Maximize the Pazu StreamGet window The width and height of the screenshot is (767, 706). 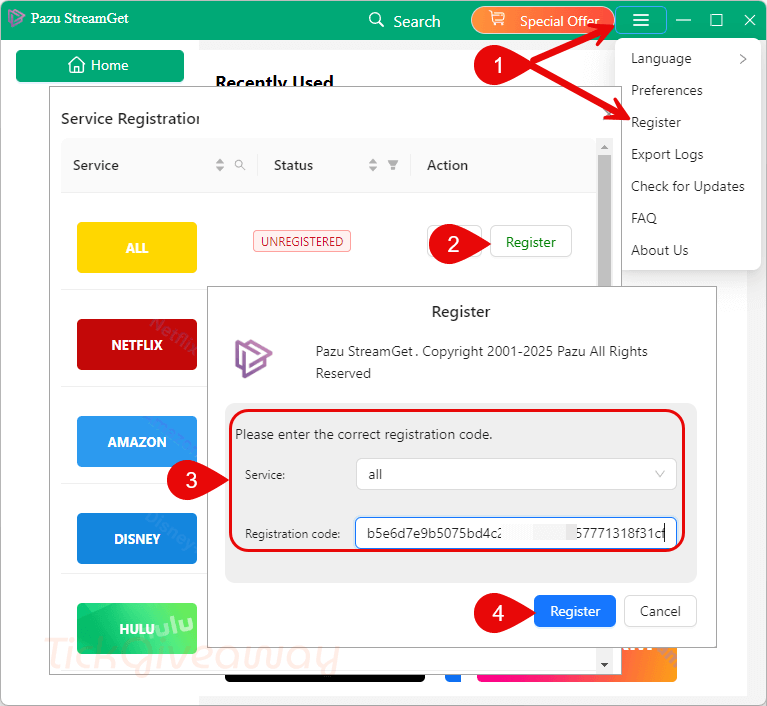(717, 20)
